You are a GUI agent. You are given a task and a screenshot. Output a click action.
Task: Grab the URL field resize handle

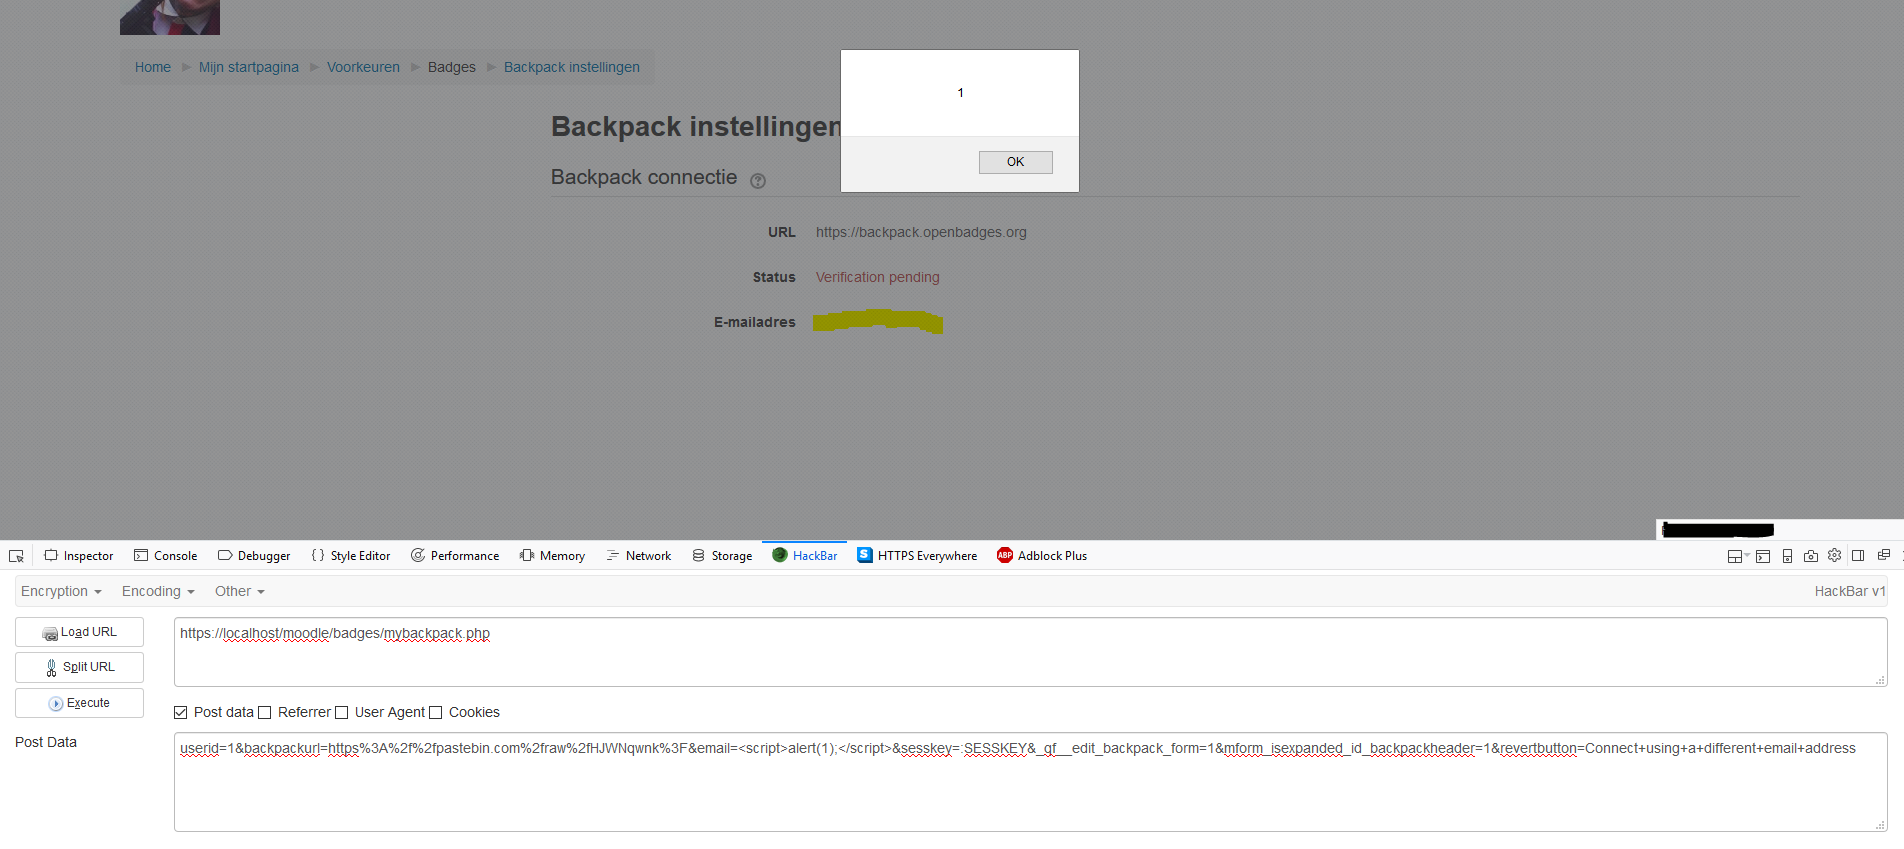coord(1881,680)
